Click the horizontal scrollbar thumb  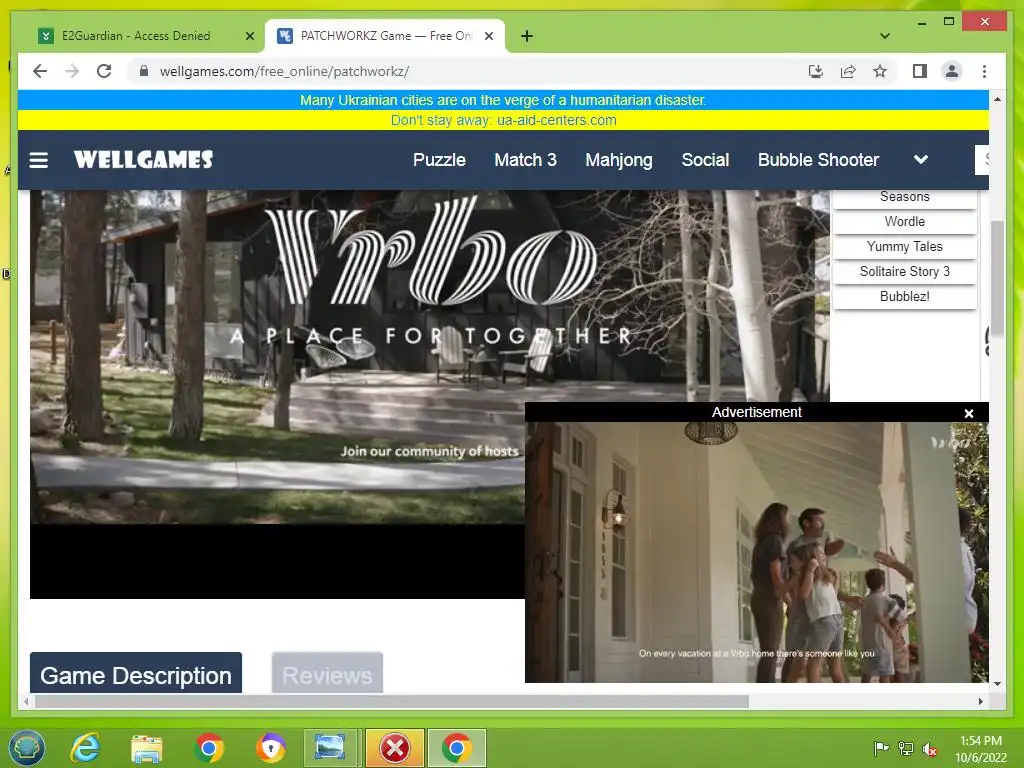pyautogui.click(x=392, y=701)
